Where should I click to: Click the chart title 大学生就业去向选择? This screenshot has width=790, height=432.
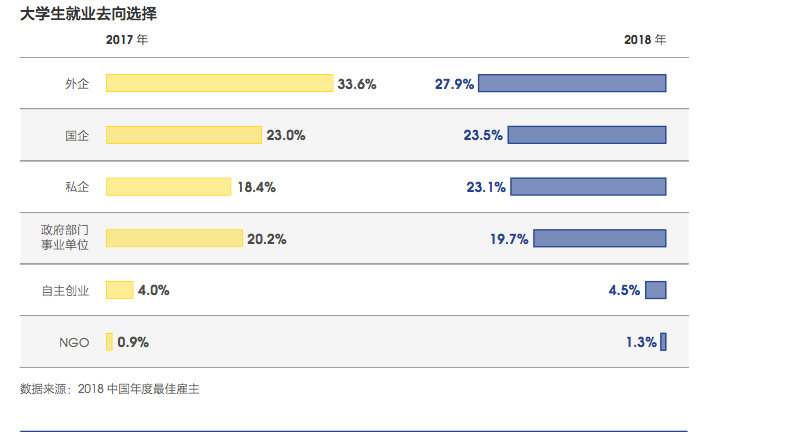[x=88, y=15]
